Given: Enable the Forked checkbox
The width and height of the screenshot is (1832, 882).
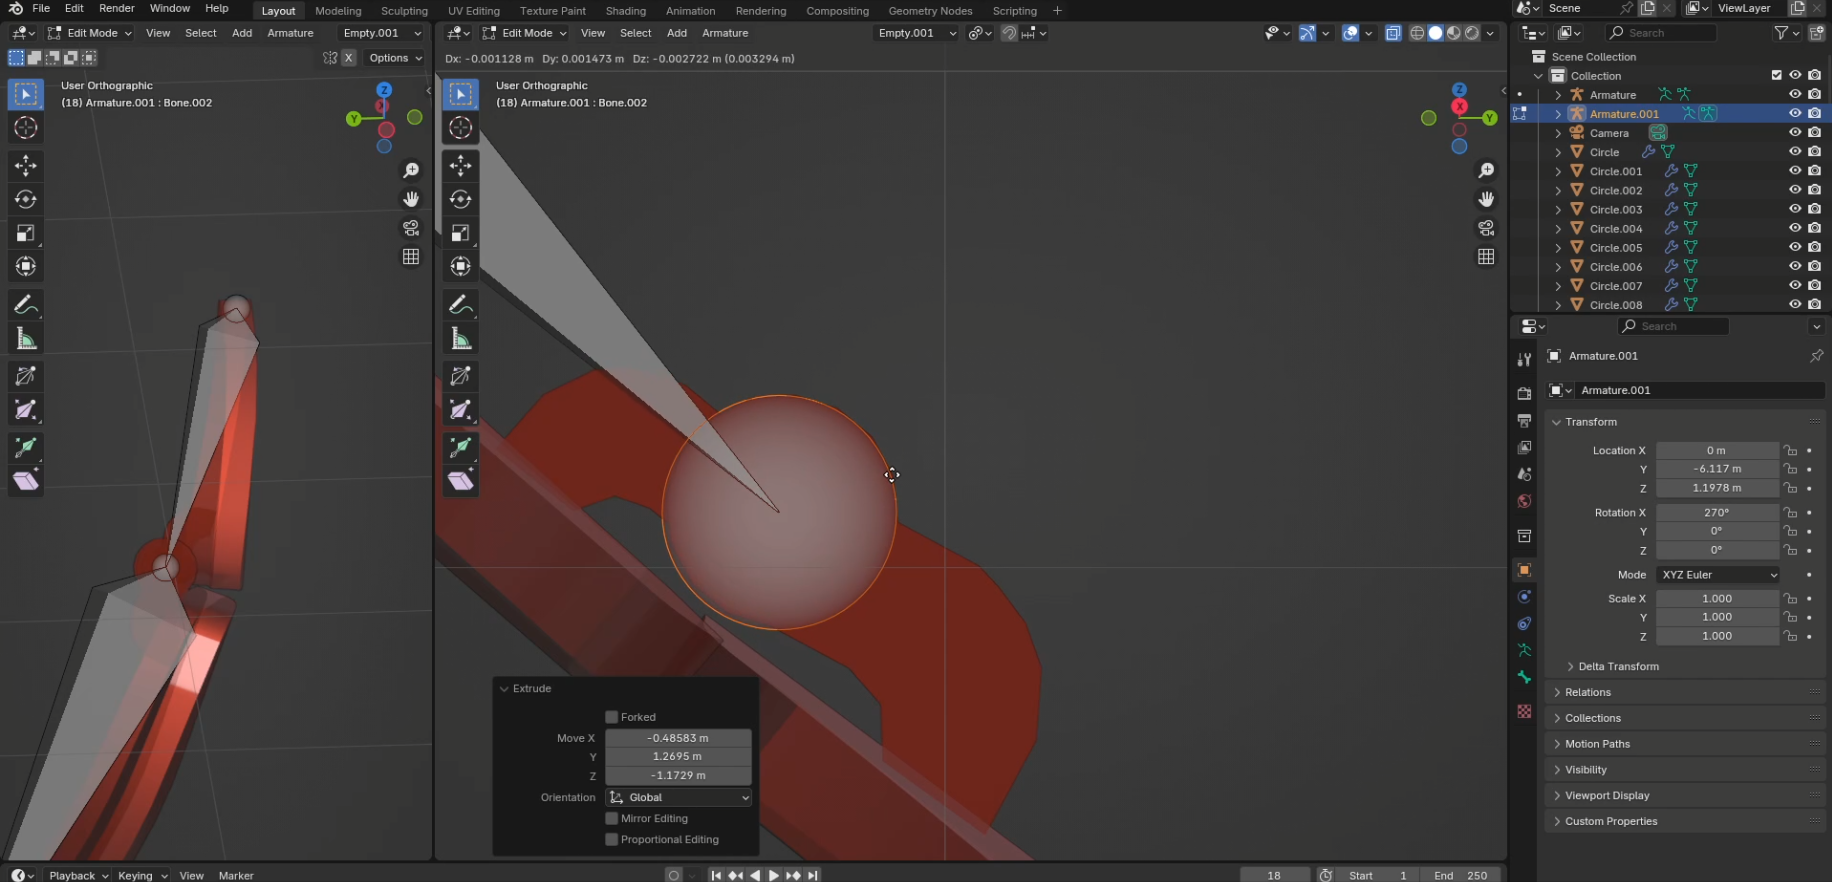Looking at the screenshot, I should (x=612, y=717).
